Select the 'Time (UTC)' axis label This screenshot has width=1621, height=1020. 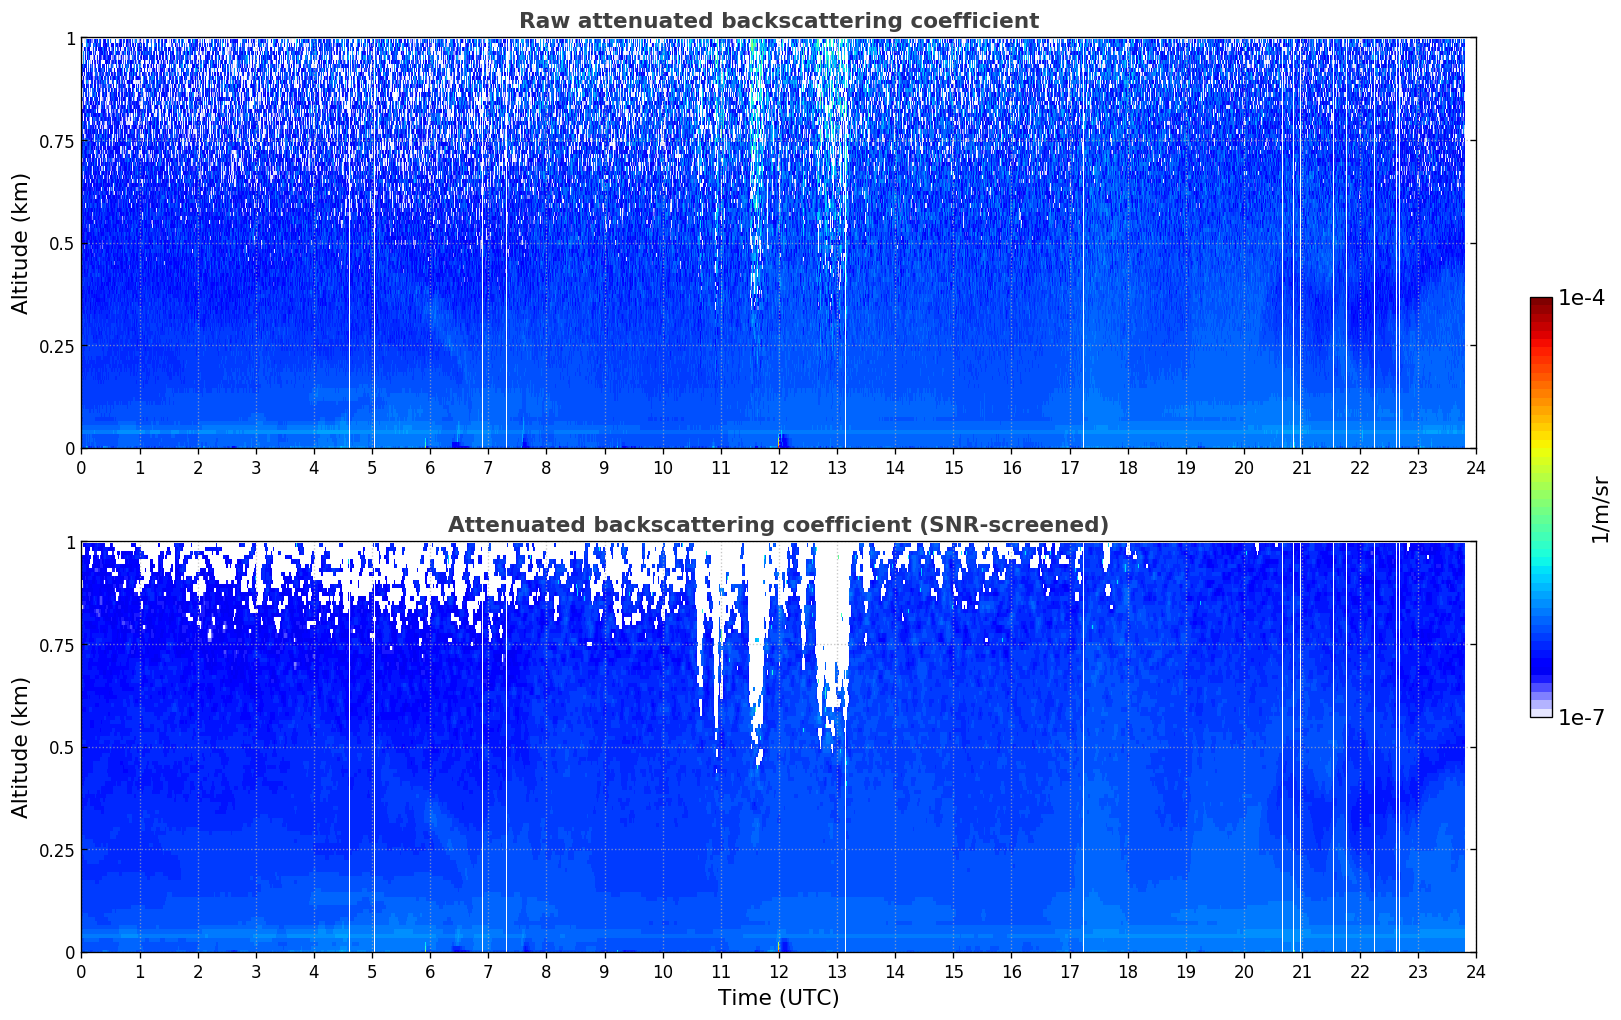(778, 998)
